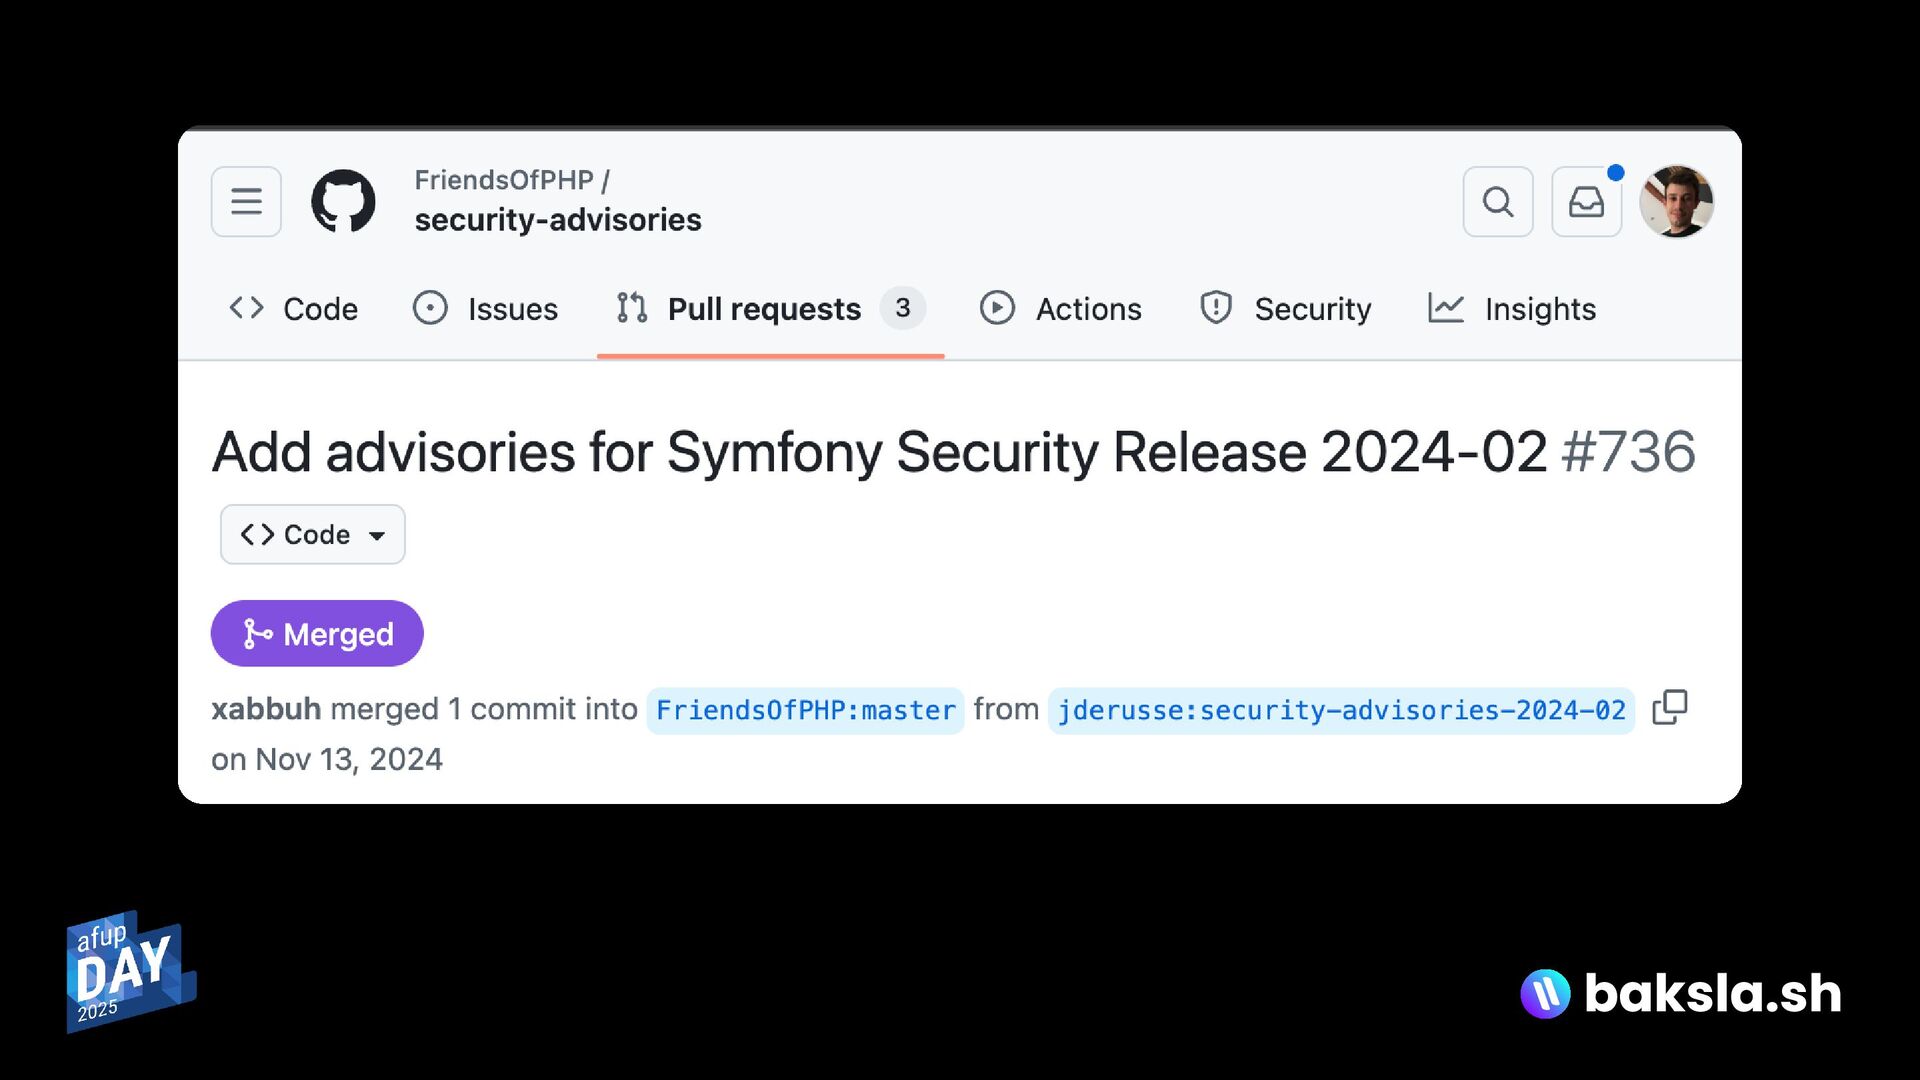
Task: Switch to the Code tab
Action: tap(293, 309)
